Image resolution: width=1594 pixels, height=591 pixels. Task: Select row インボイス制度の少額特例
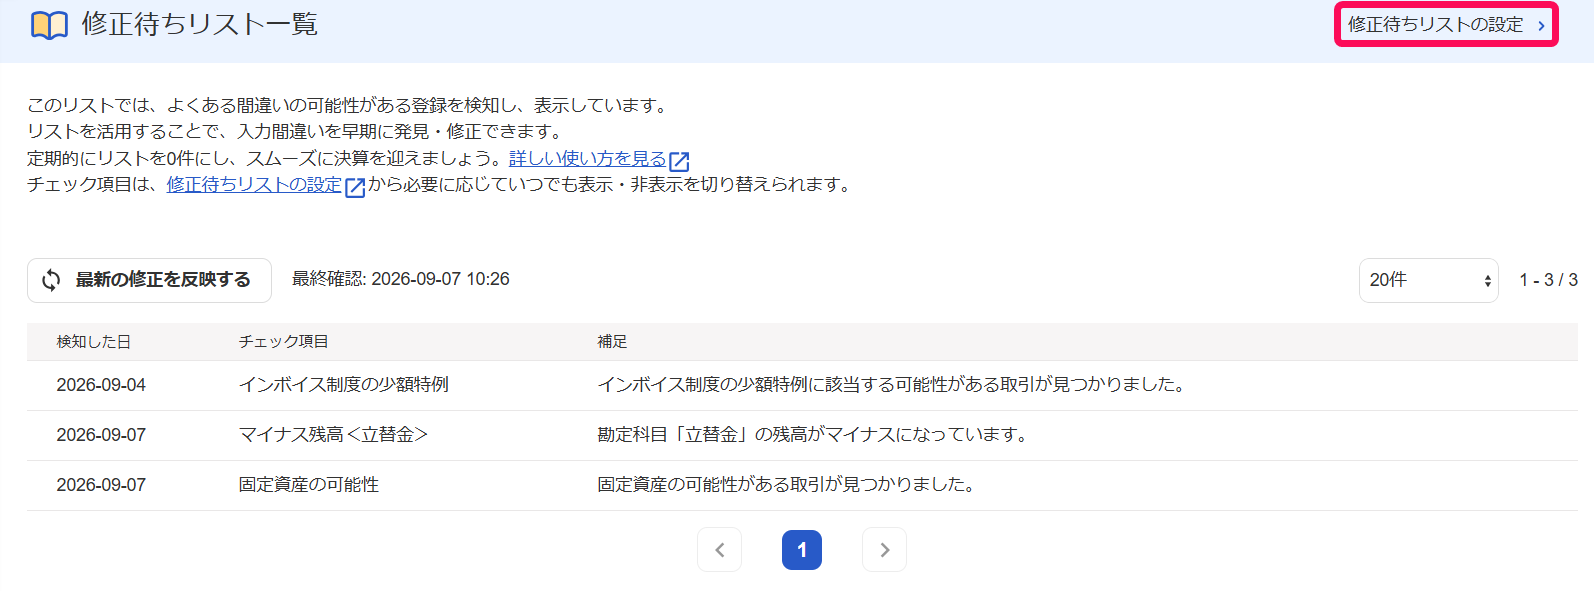click(x=802, y=385)
